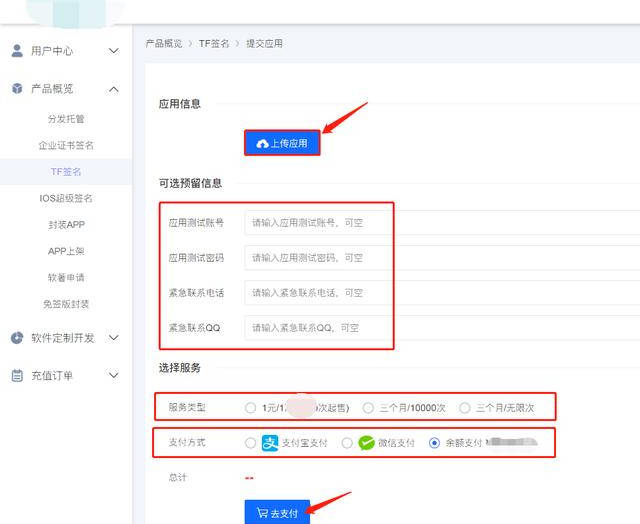Image resolution: width=640 pixels, height=524 pixels.
Task: Expand the 充值订单 menu chevron
Action: tap(114, 376)
